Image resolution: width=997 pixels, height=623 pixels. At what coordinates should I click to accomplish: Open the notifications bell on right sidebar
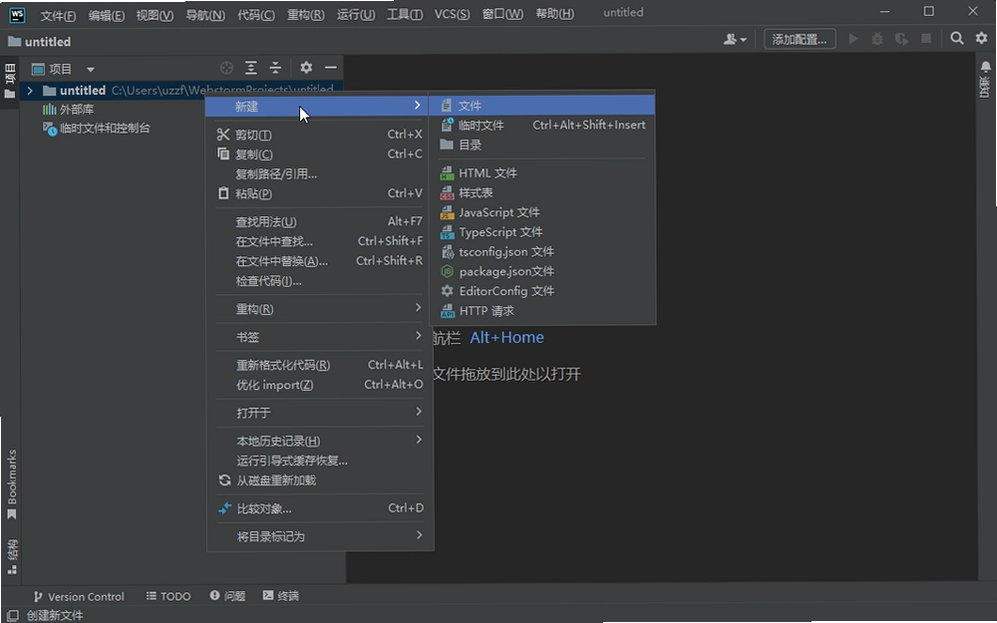[986, 67]
